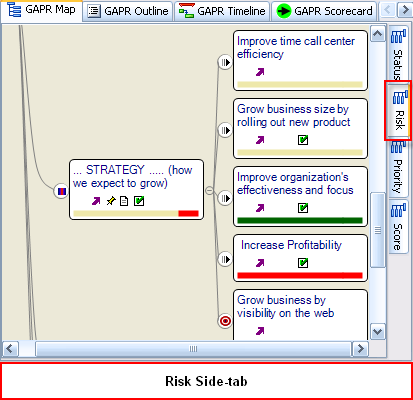Show the next tabs with right arrow
The width and height of the screenshot is (413, 400).
pos(405,10)
